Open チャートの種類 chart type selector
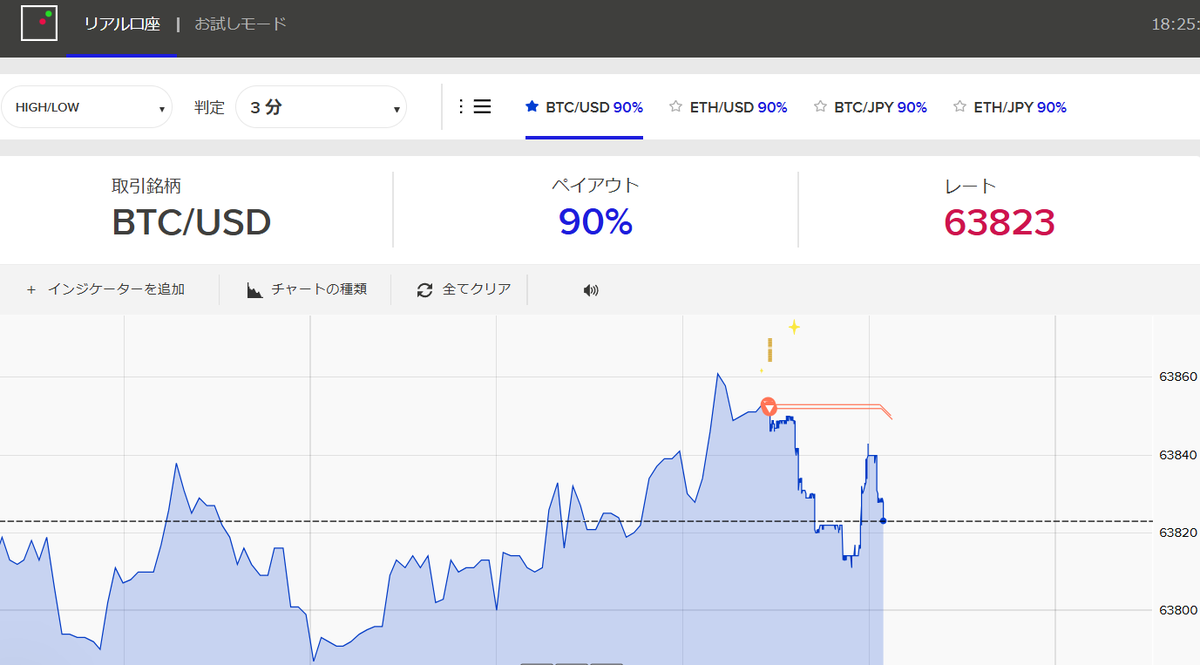The image size is (1200, 665). pyautogui.click(x=306, y=289)
